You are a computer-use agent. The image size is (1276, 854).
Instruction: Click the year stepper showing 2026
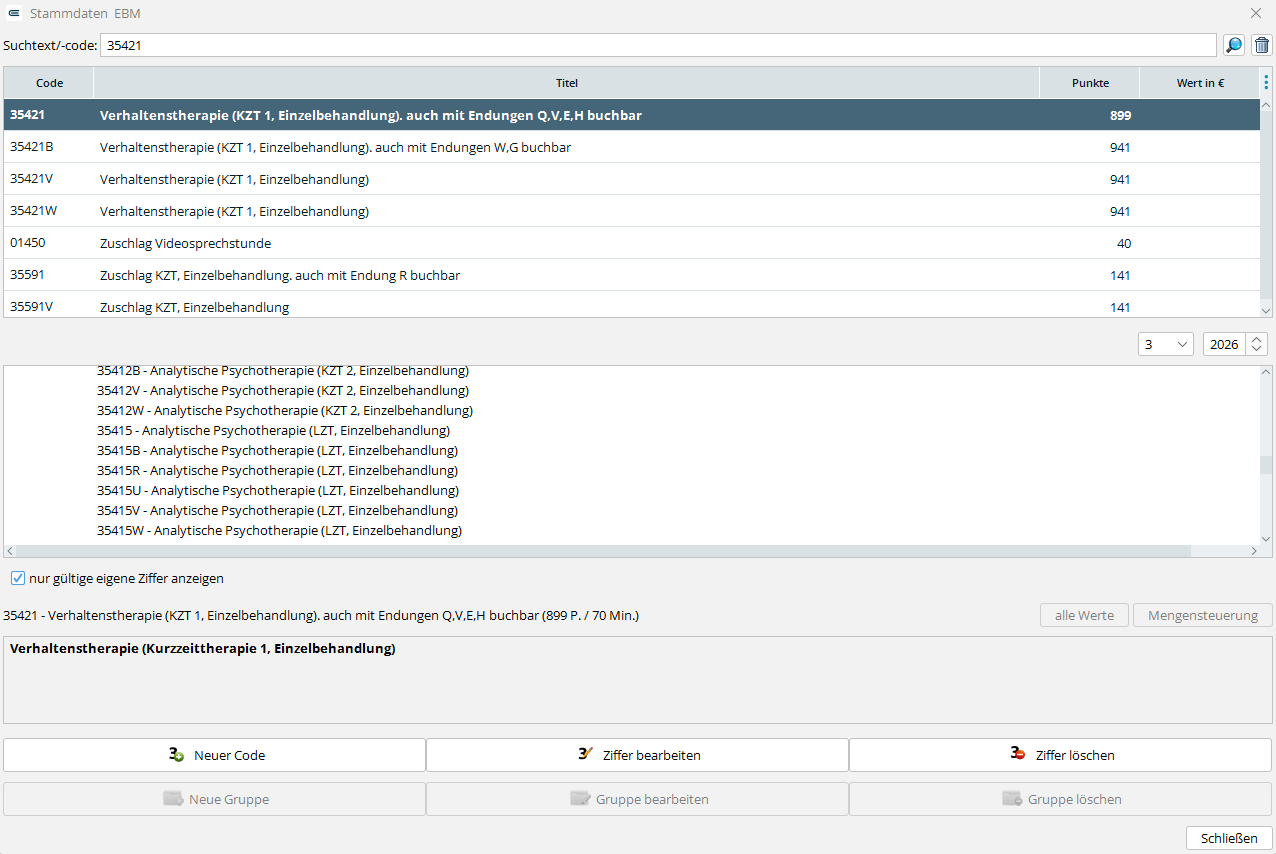(1235, 344)
